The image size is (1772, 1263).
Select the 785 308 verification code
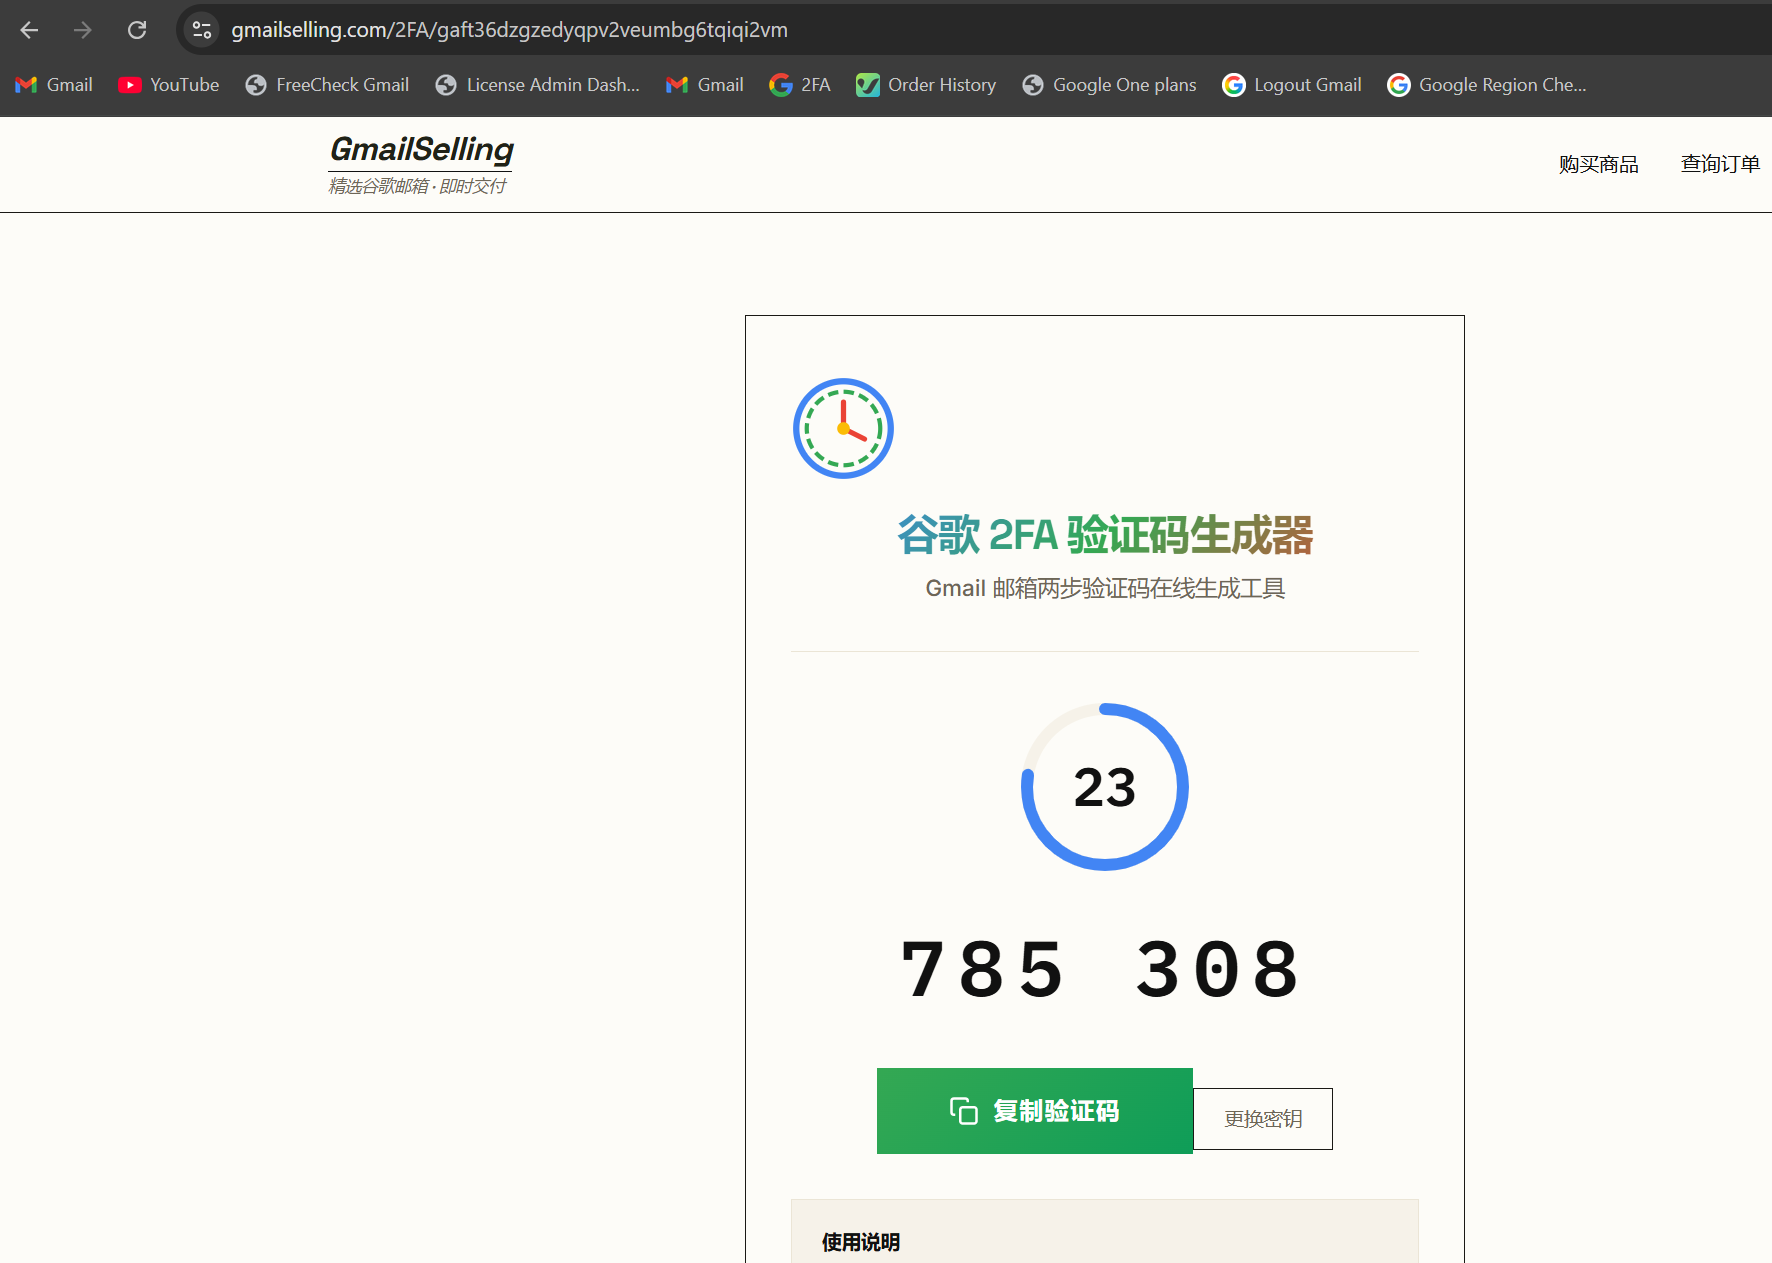coord(1101,970)
